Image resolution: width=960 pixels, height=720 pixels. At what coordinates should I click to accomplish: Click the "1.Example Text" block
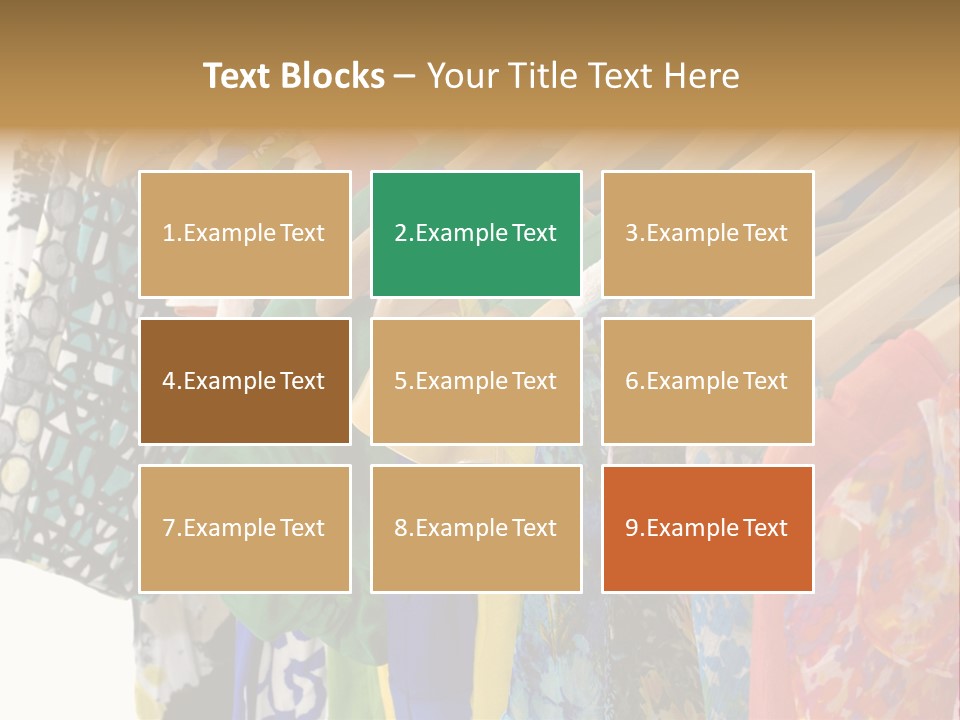[245, 234]
